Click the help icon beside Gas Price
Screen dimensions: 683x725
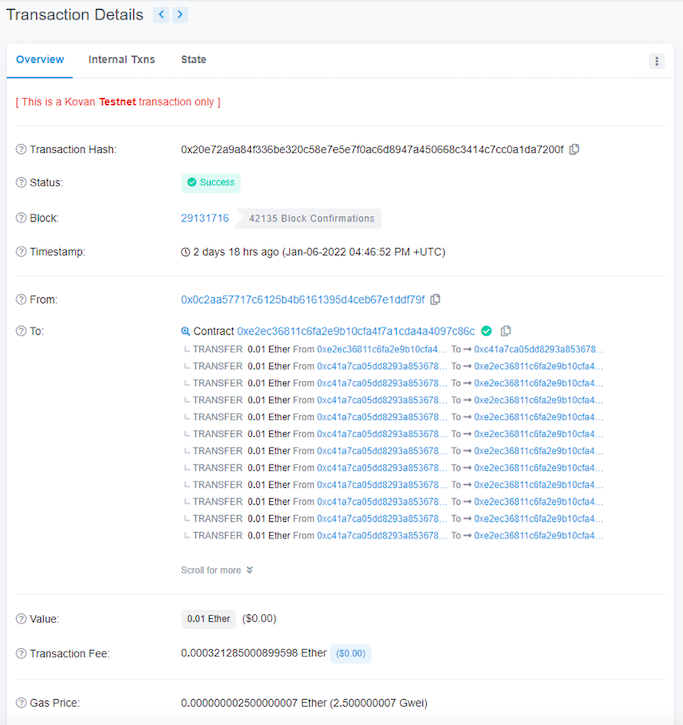(x=21, y=703)
